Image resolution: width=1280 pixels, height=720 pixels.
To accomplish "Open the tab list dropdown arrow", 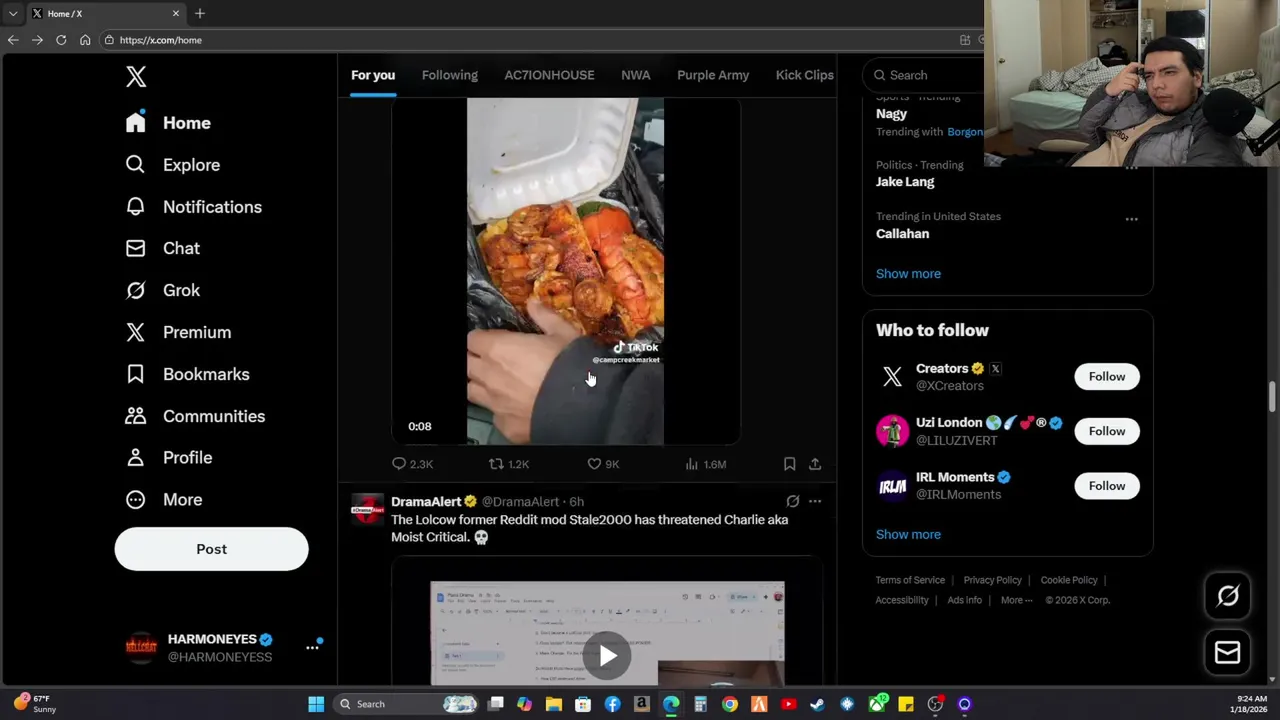I will tap(13, 13).
